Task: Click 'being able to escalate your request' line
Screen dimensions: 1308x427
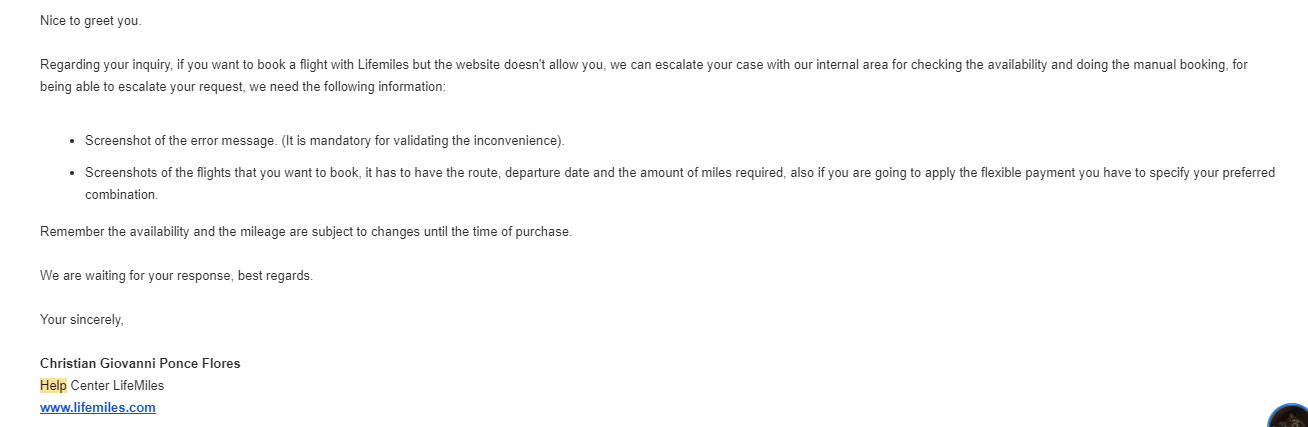Action: click(243, 87)
